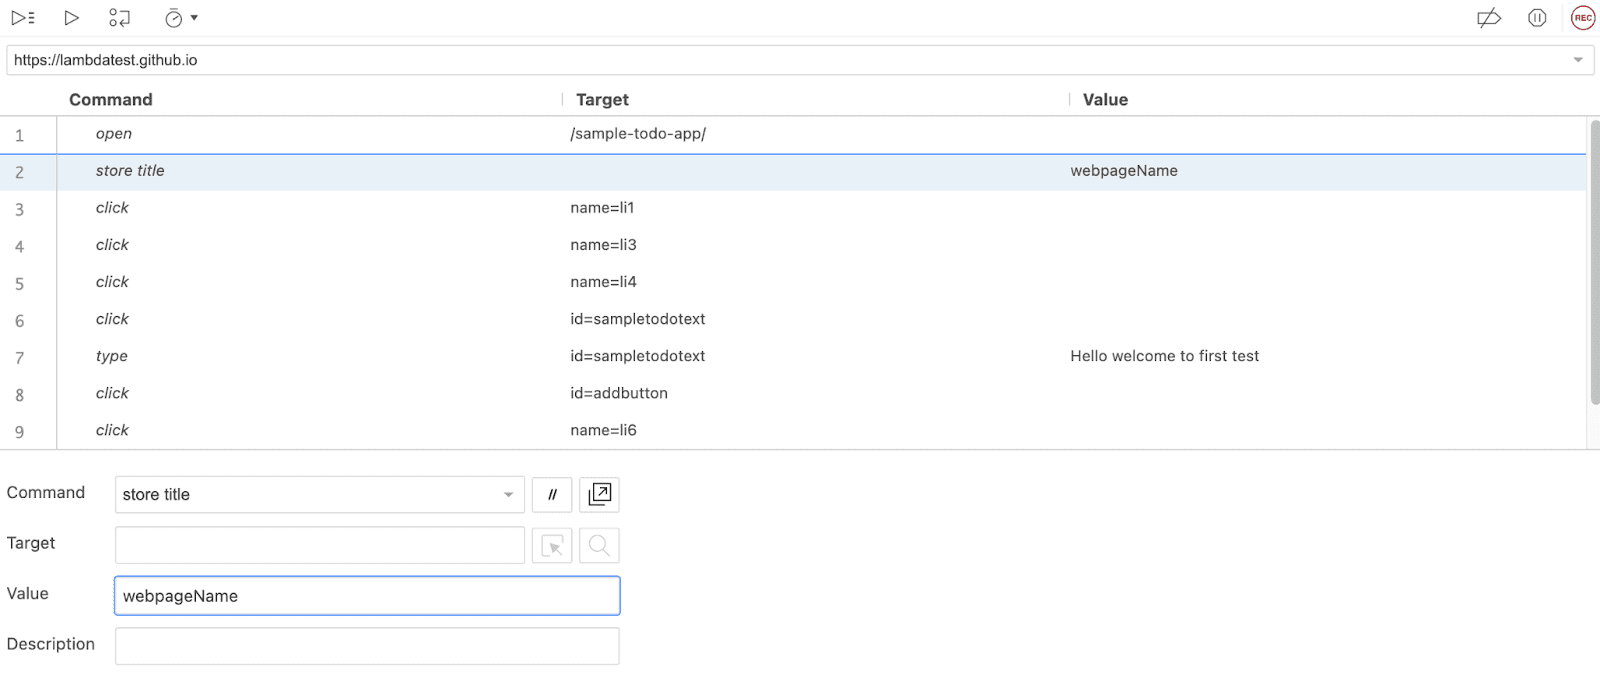Image resolution: width=1600 pixels, height=688 pixels.
Task: Click the Value column header
Action: point(1105,100)
